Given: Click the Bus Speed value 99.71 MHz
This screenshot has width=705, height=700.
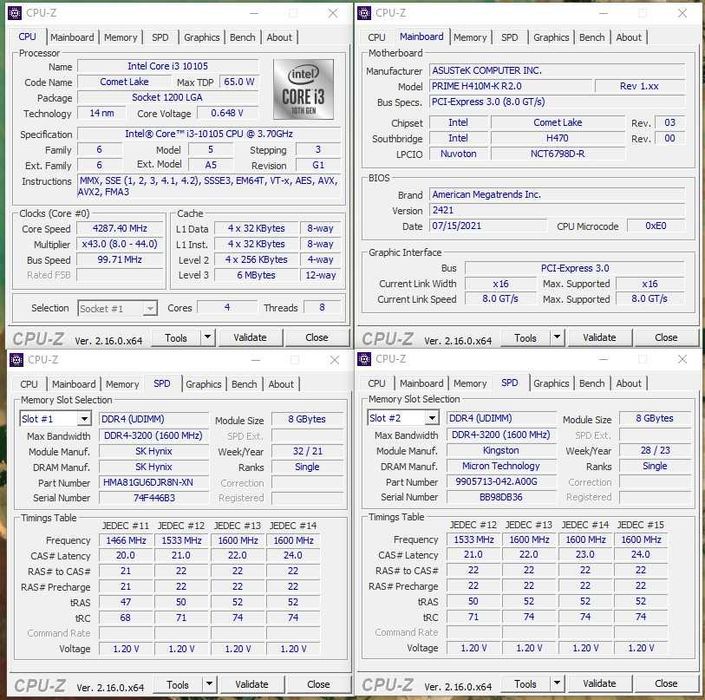Looking at the screenshot, I should [x=120, y=260].
